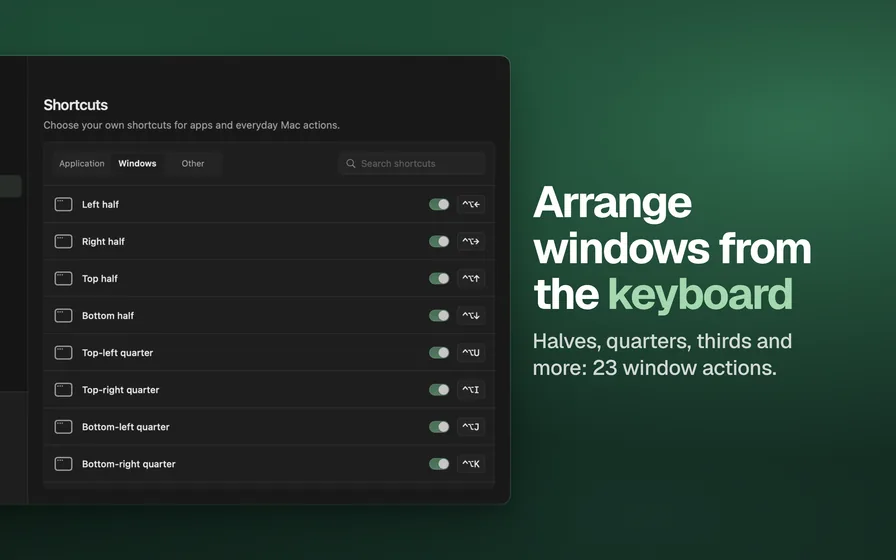The width and height of the screenshot is (896, 560).
Task: Change the Bottom half shortcut key
Action: pyautogui.click(x=471, y=315)
